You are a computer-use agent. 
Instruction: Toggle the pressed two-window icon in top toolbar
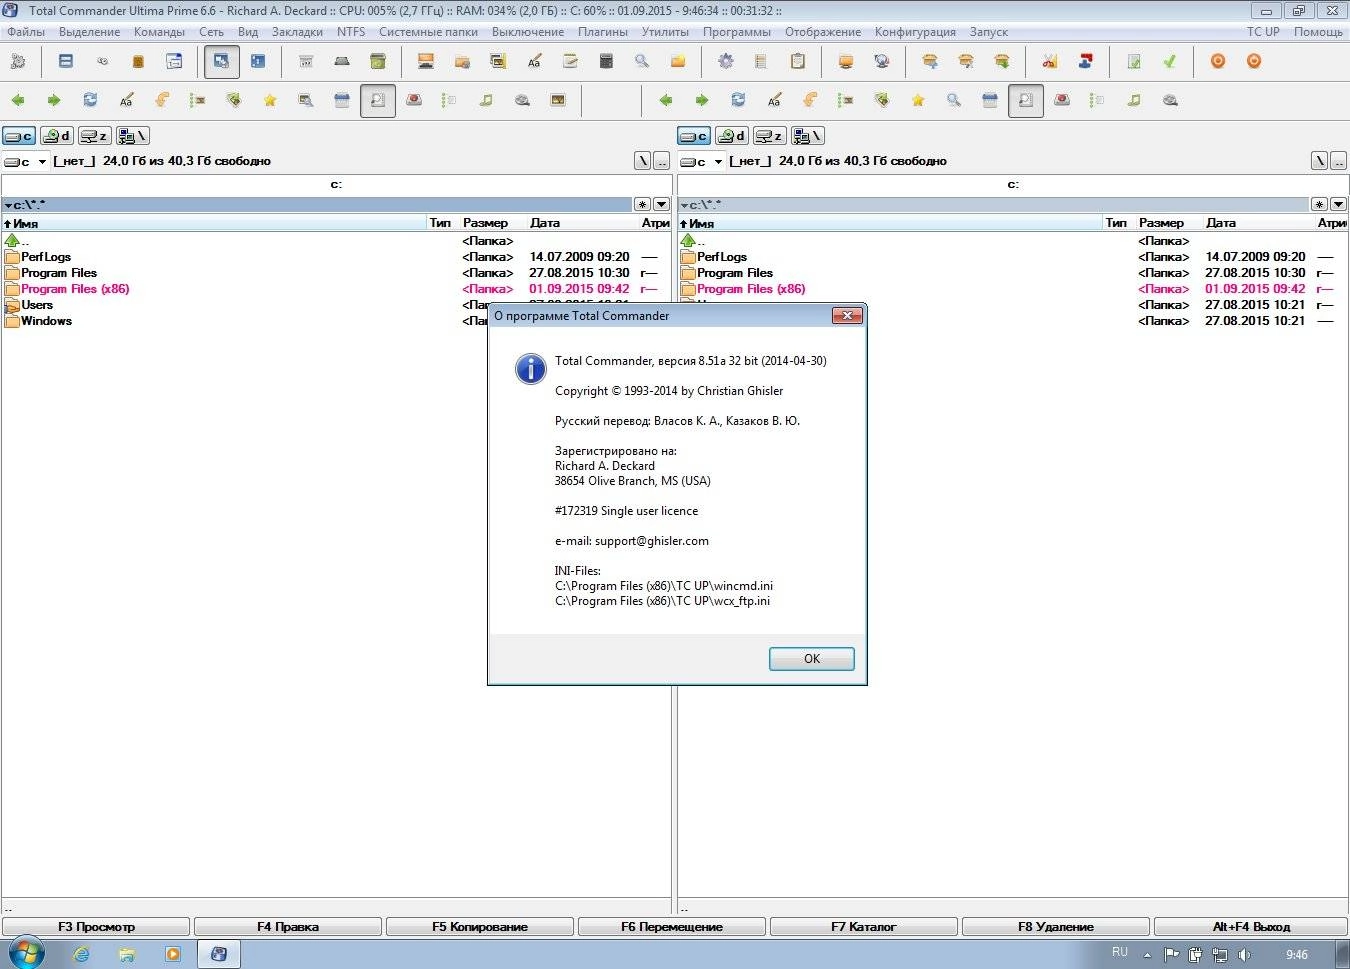click(222, 62)
